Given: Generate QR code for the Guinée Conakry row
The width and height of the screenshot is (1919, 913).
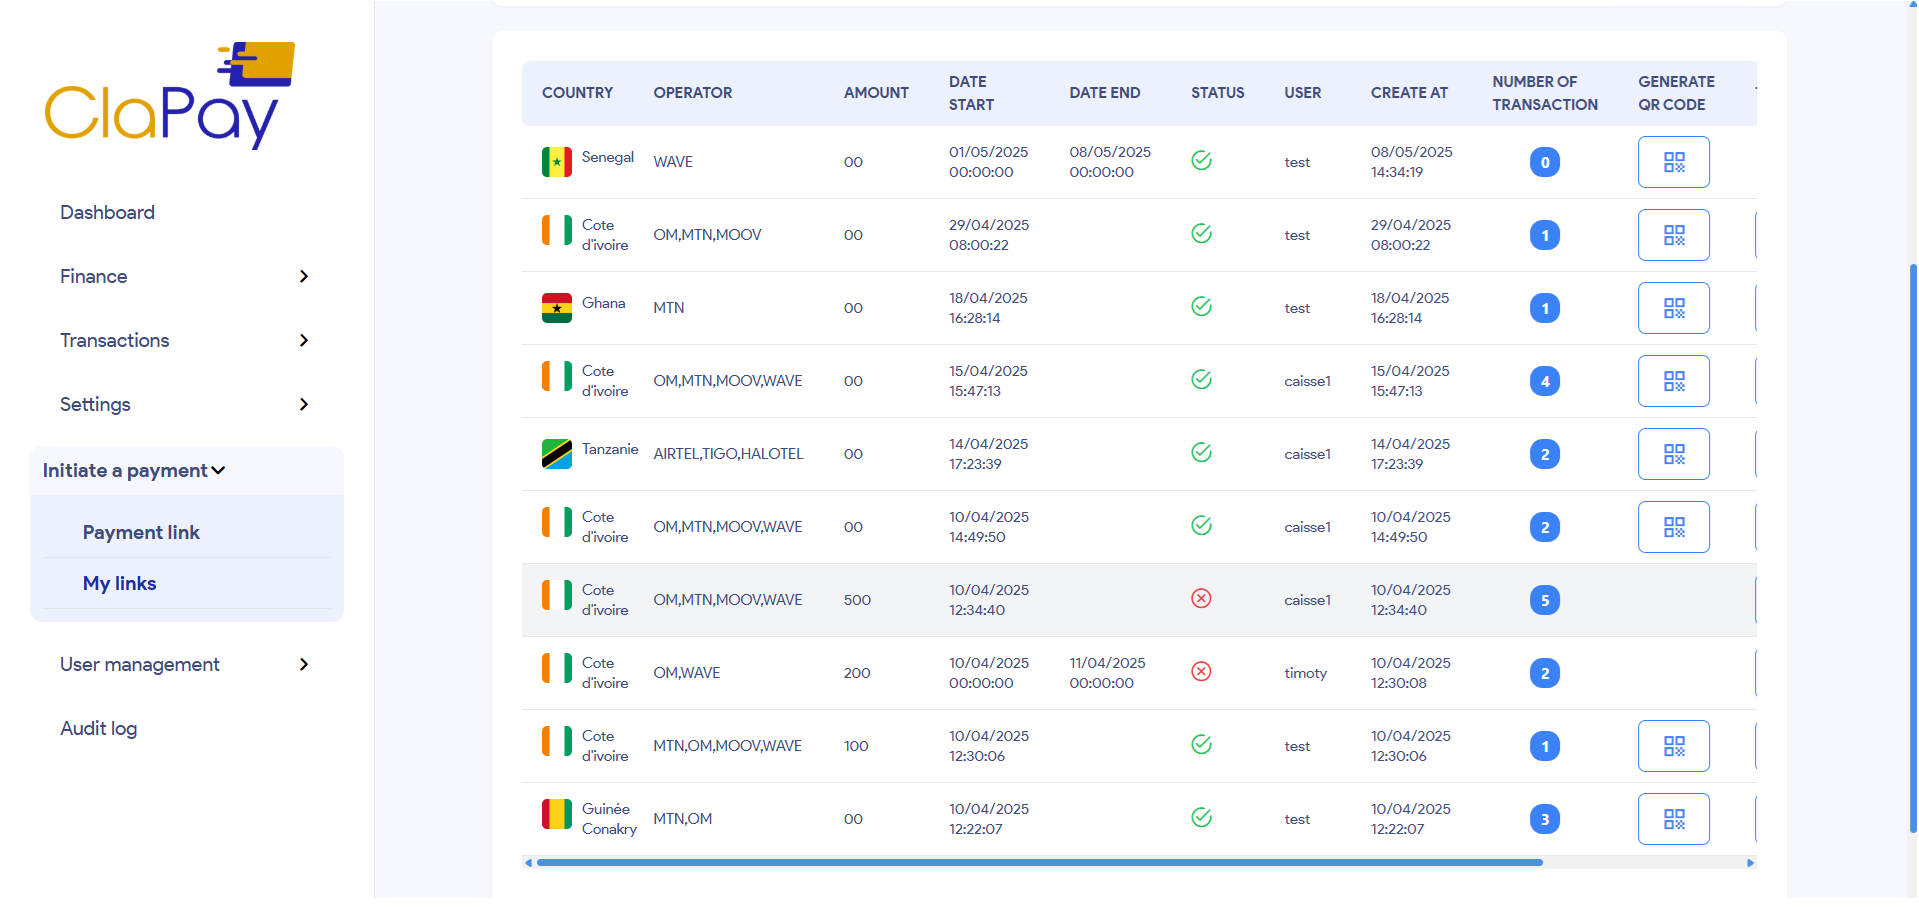Looking at the screenshot, I should tap(1673, 818).
